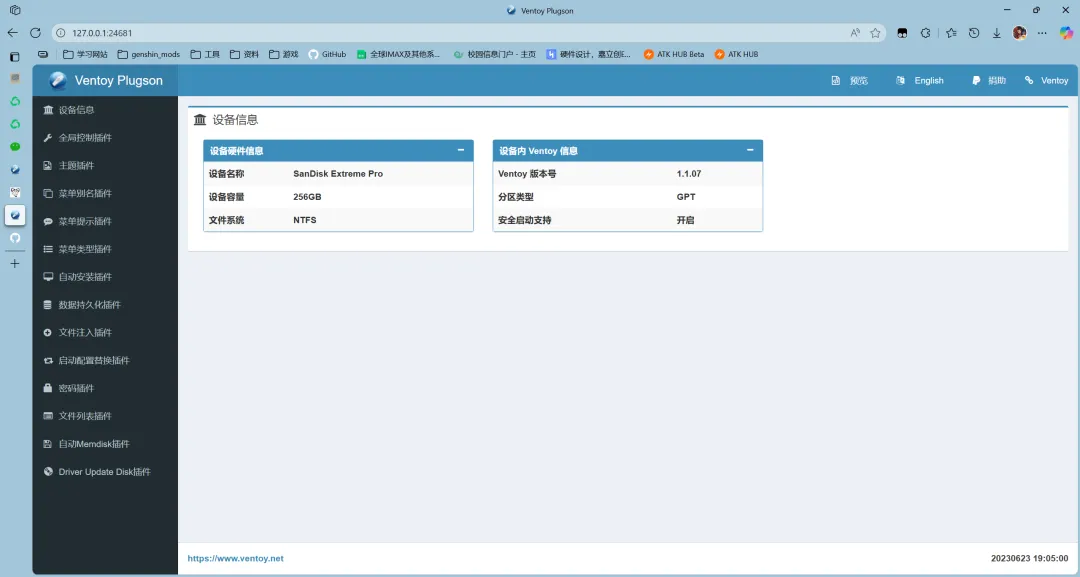Select the highlighted active Ventoy vertical tab
Viewport: 1080px width, 577px height.
pos(15,216)
